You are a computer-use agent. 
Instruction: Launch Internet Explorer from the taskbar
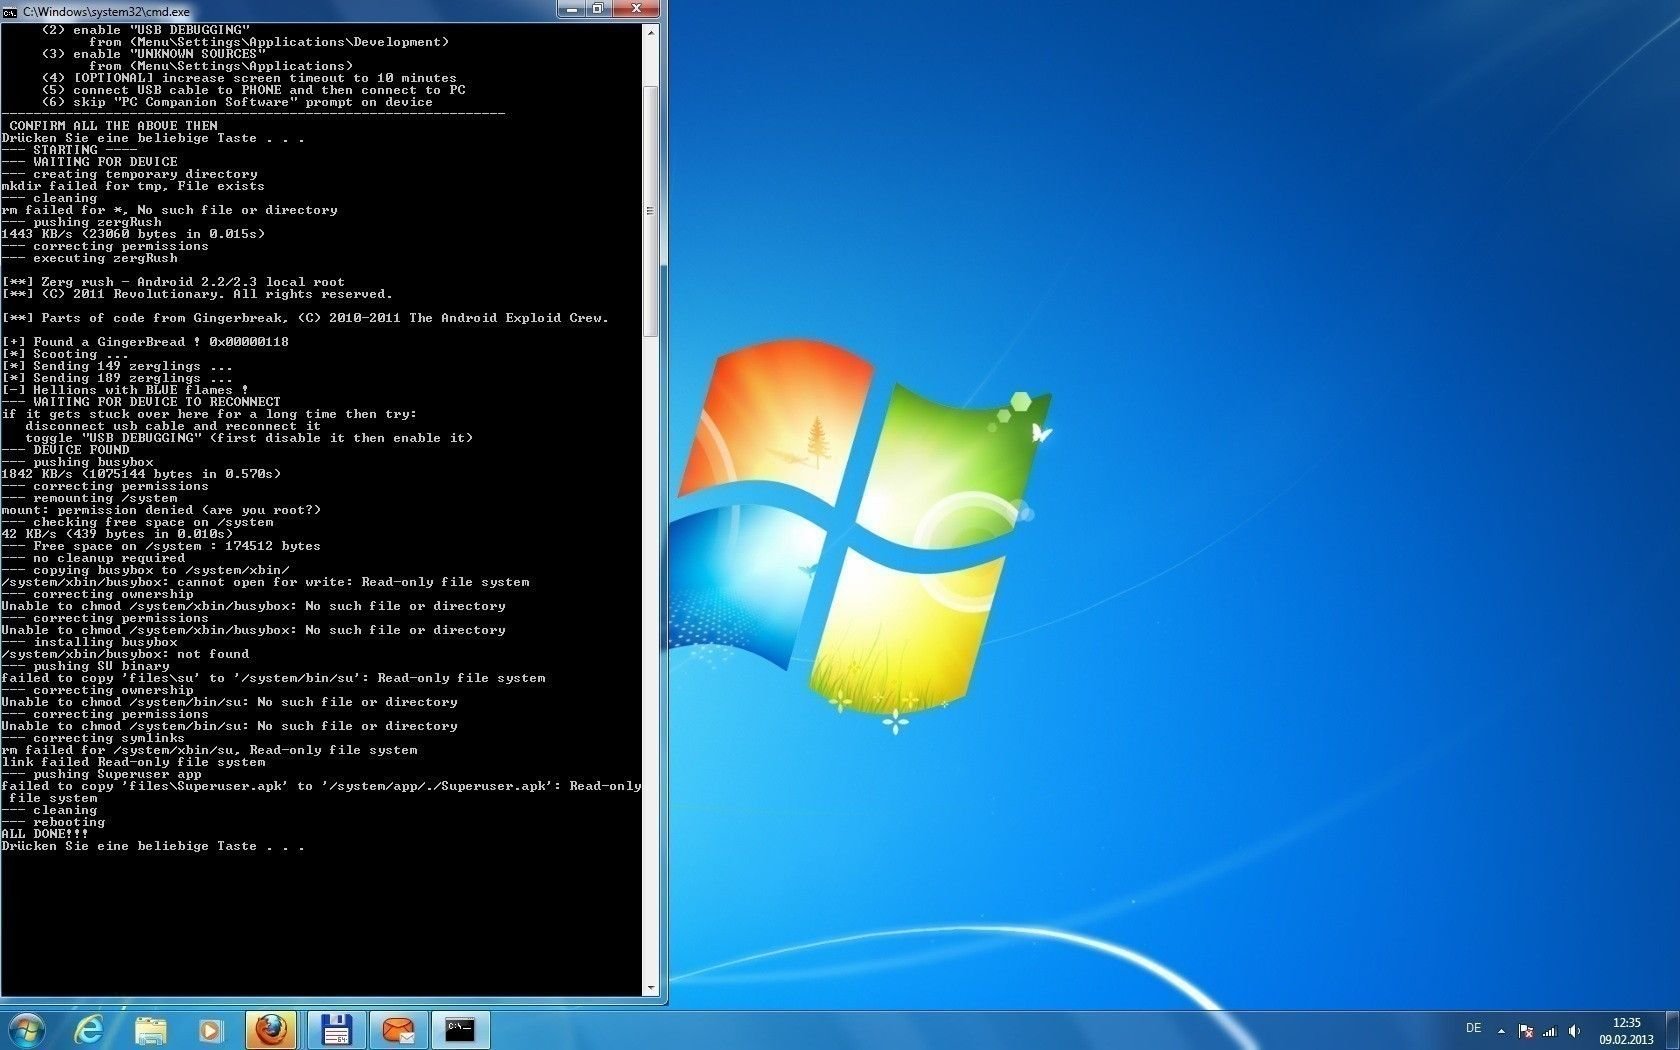(89, 1030)
